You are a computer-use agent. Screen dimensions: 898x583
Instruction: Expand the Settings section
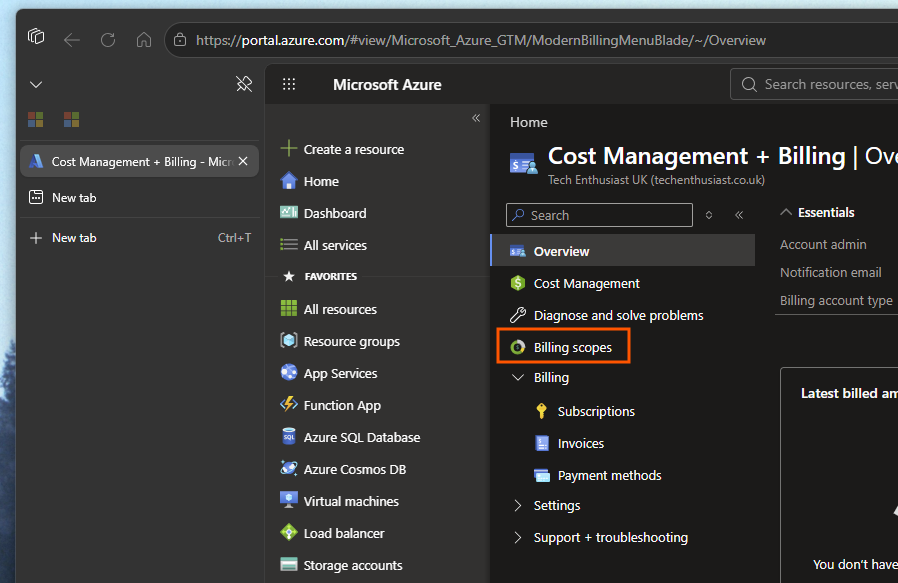pyautogui.click(x=518, y=506)
